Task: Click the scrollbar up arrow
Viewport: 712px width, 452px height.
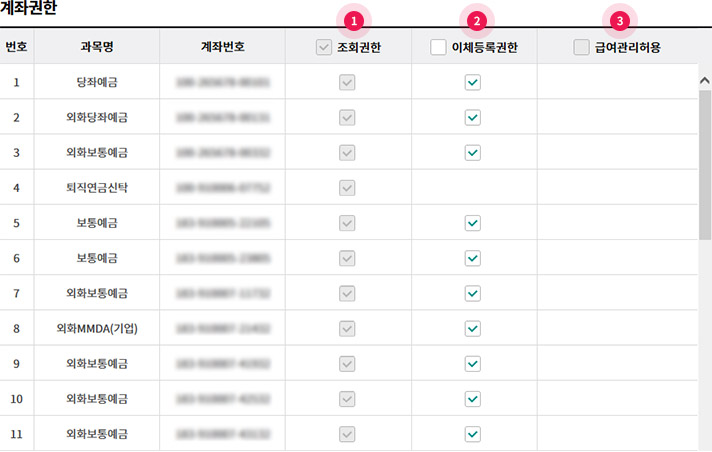Action: (705, 79)
